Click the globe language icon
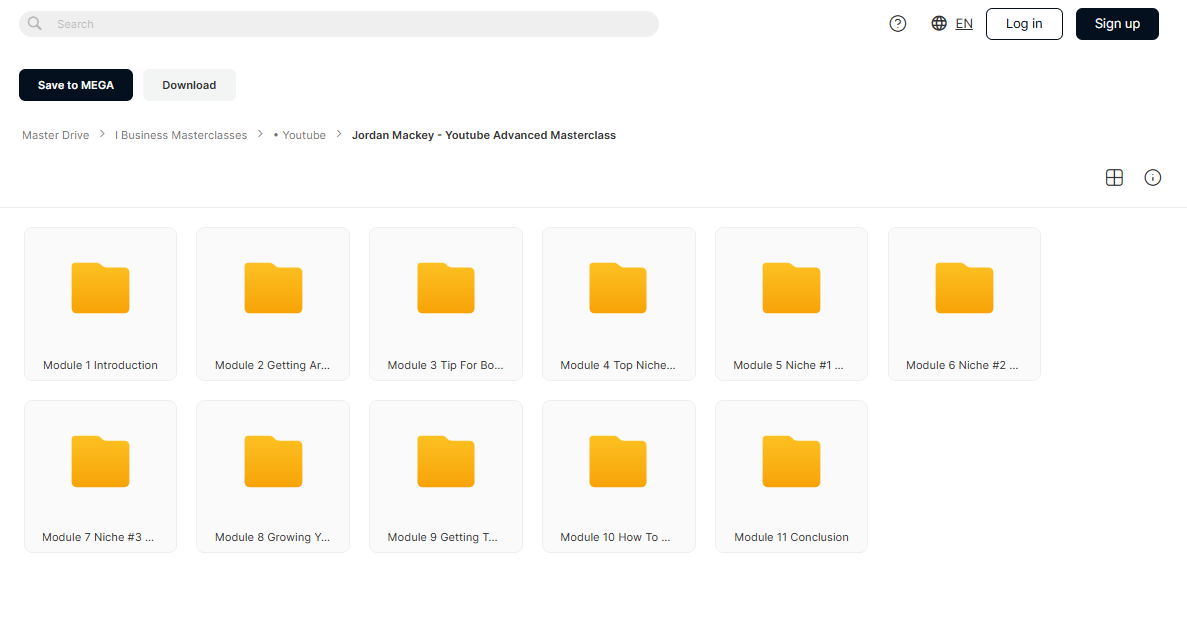The width and height of the screenshot is (1187, 631). [x=939, y=23]
